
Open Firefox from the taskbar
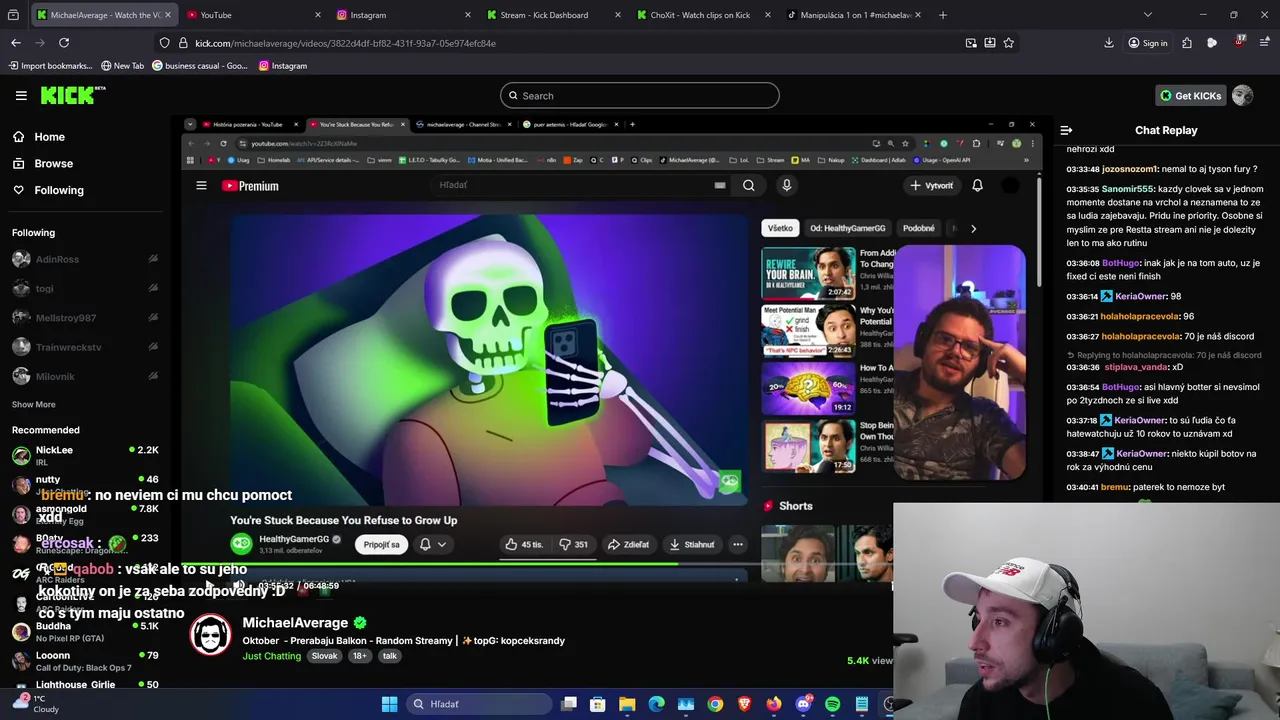[x=774, y=704]
